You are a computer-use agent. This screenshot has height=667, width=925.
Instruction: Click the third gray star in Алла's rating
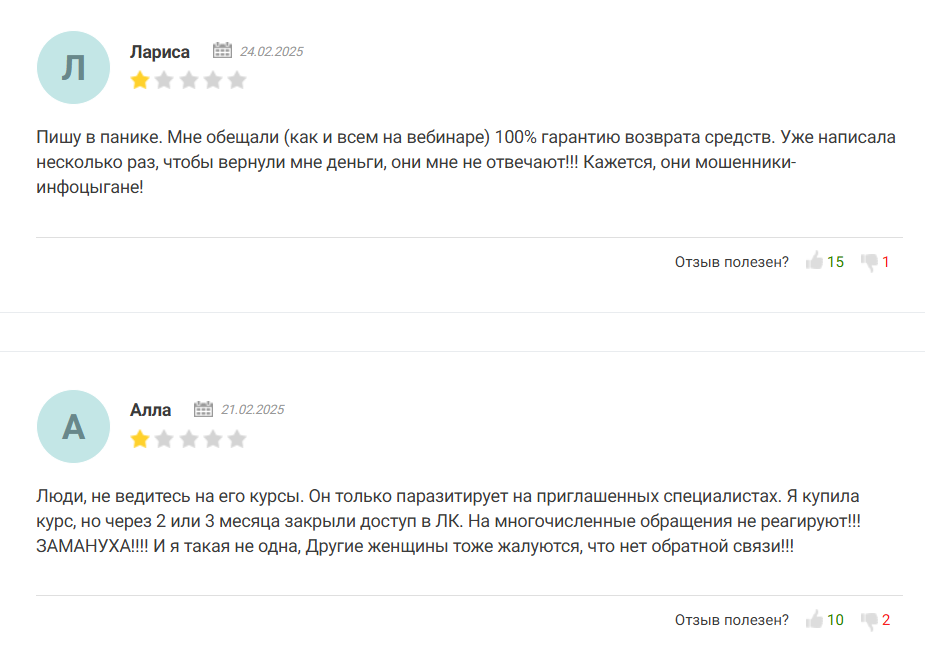(188, 438)
